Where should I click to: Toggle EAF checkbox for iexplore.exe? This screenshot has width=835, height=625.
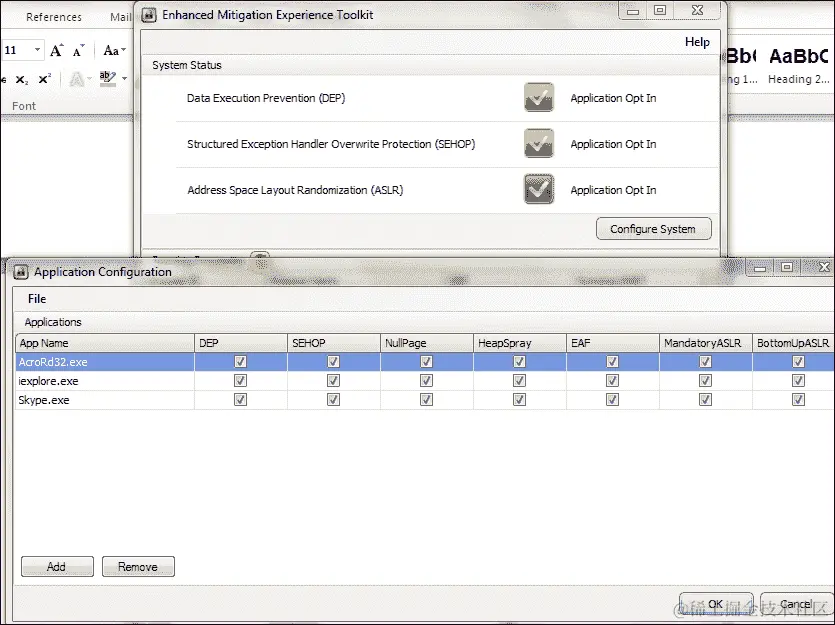612,381
